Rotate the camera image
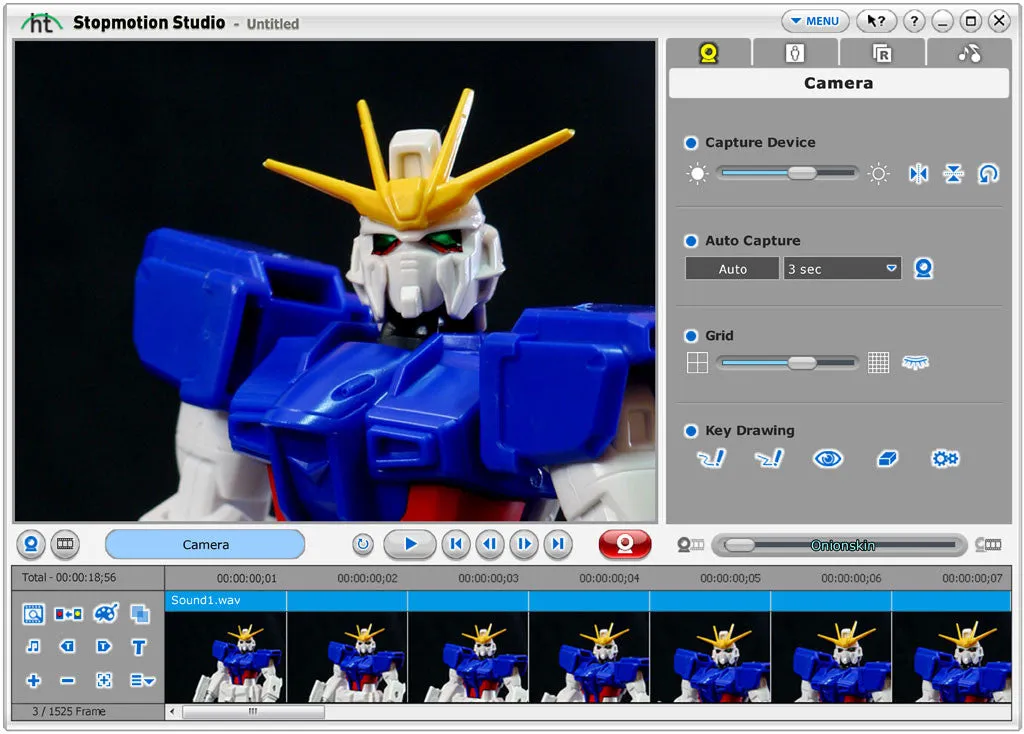The image size is (1024, 734). [x=988, y=174]
